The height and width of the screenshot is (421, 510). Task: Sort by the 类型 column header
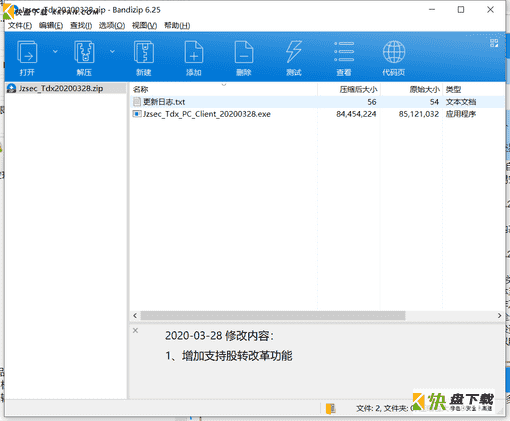coord(453,89)
